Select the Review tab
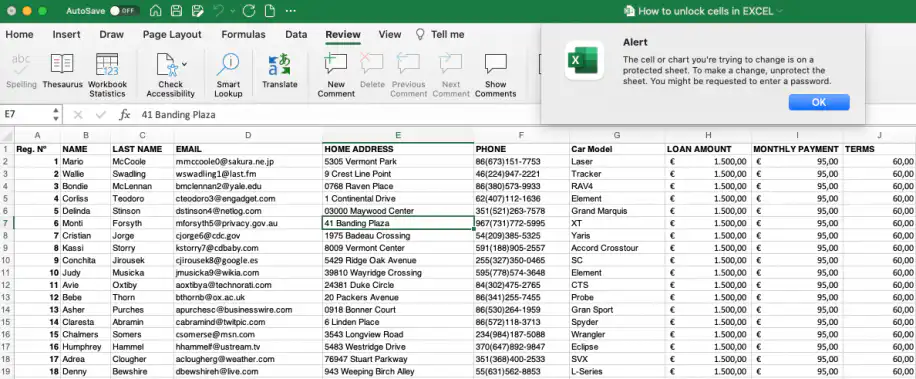916x379 pixels. coord(343,34)
